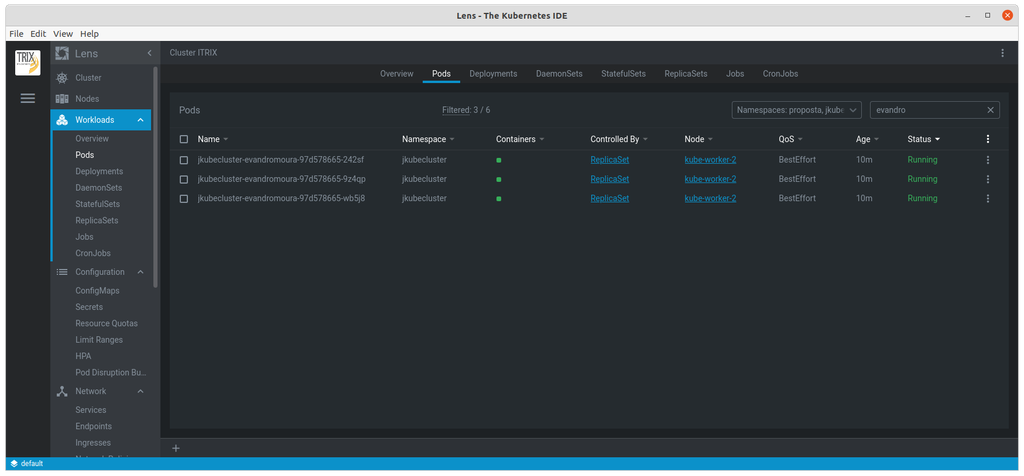Open the Namespaces filter dropdown
Image resolution: width=1024 pixels, height=476 pixels.
(797, 110)
